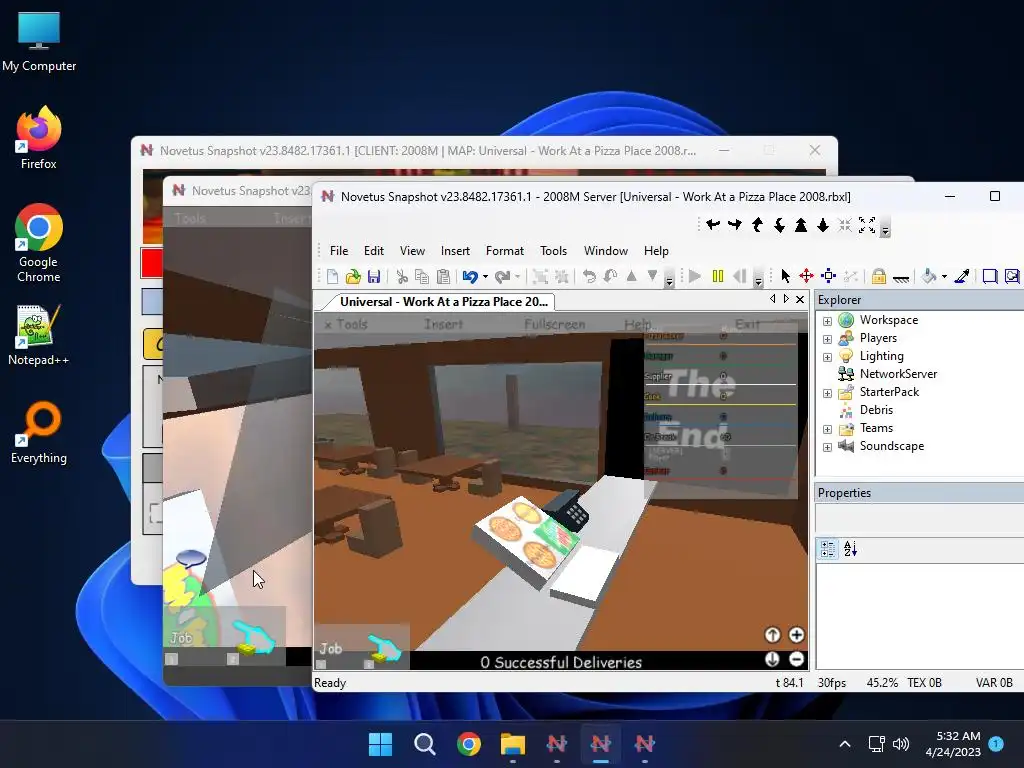The height and width of the screenshot is (768, 1024).
Task: Click the Cut scissors icon
Action: (x=402, y=277)
